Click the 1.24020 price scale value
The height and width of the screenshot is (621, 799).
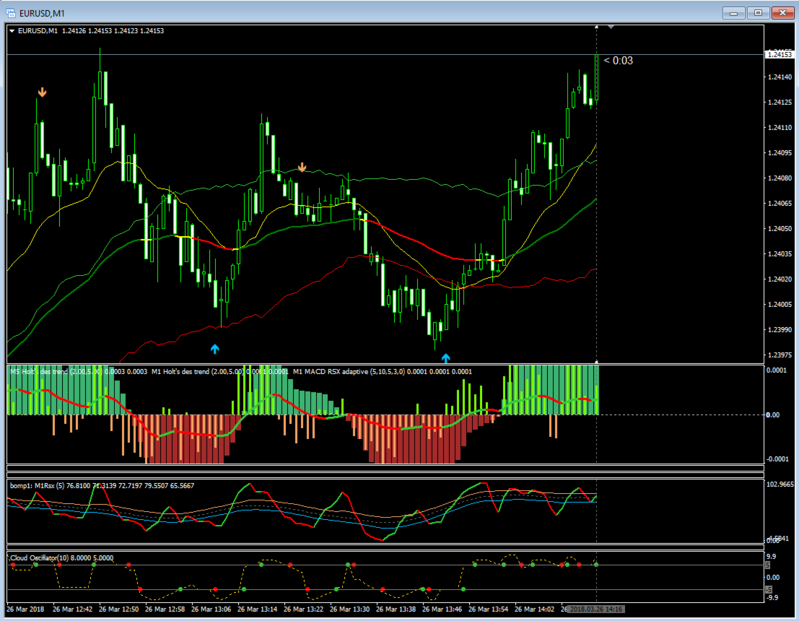click(780, 279)
